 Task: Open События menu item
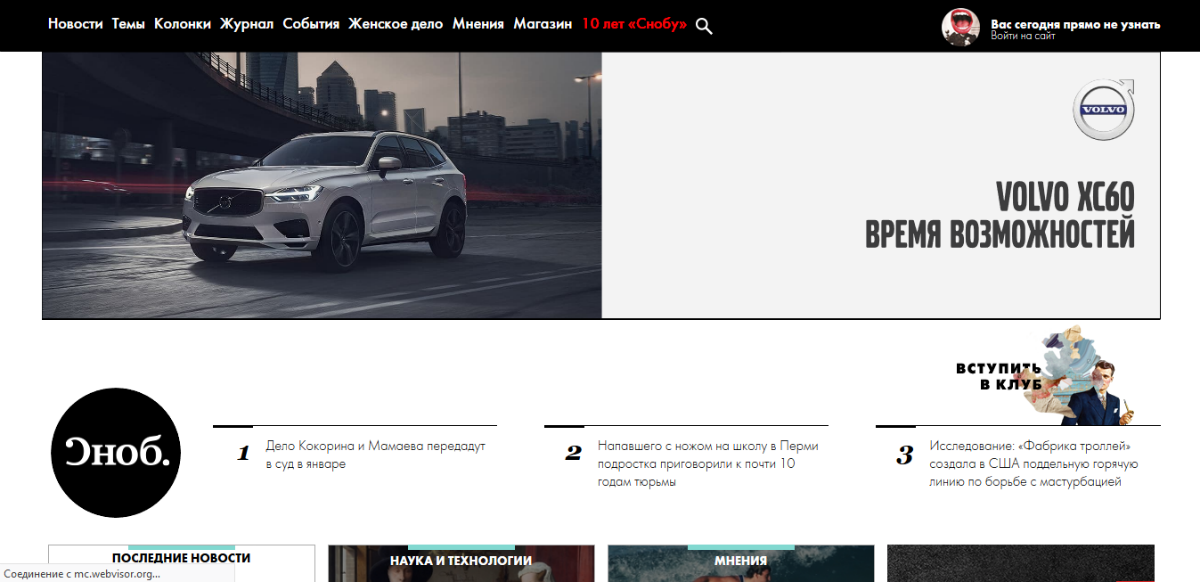tap(311, 24)
